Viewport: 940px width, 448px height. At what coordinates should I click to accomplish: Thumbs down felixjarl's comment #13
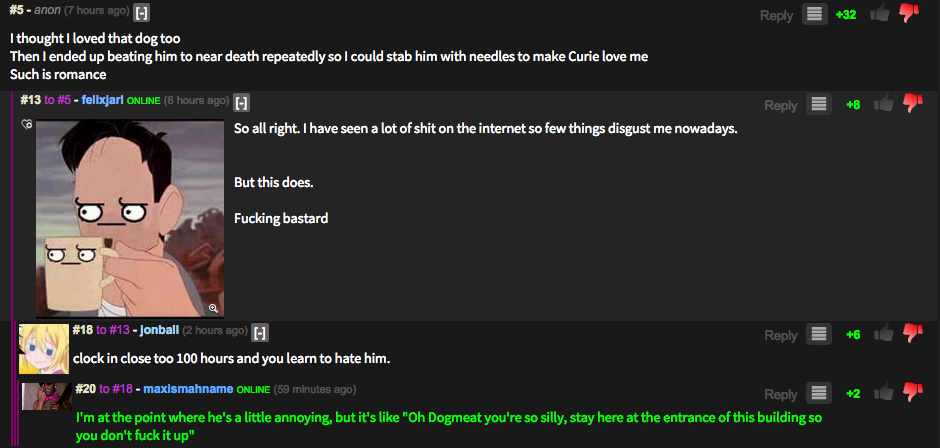click(912, 104)
